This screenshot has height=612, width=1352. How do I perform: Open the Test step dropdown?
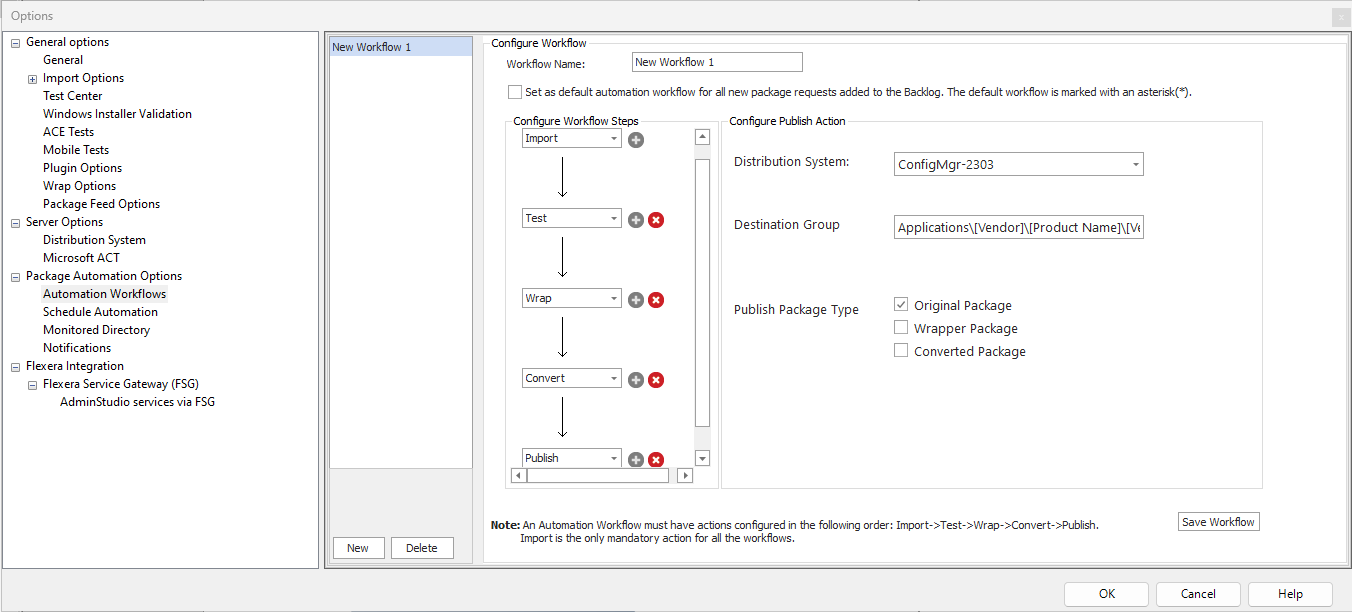[613, 219]
